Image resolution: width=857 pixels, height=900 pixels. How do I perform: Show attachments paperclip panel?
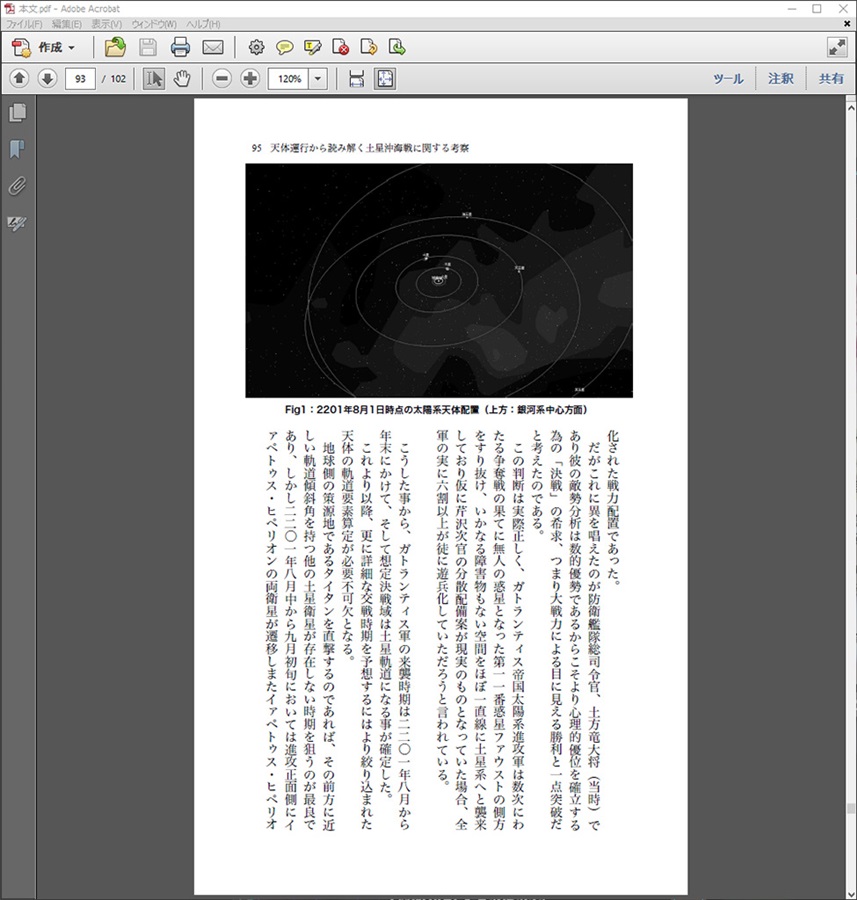[x=18, y=186]
